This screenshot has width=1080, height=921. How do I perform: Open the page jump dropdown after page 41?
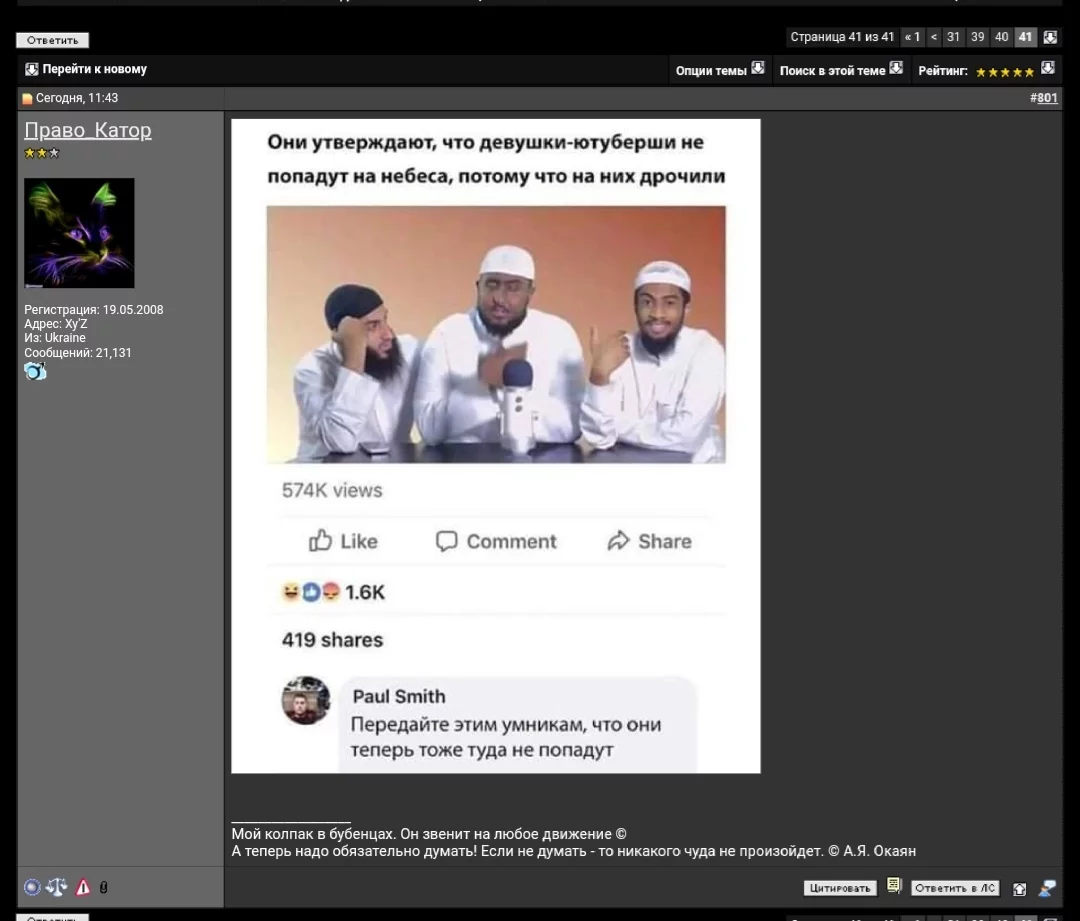(x=1050, y=37)
